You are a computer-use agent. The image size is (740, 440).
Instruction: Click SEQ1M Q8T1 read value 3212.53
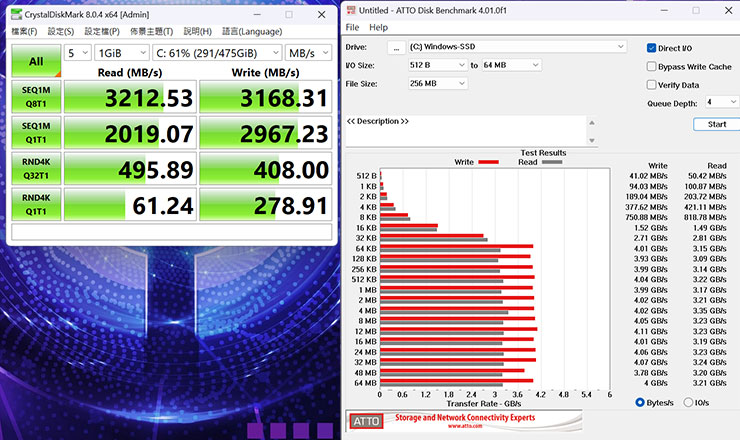click(130, 97)
